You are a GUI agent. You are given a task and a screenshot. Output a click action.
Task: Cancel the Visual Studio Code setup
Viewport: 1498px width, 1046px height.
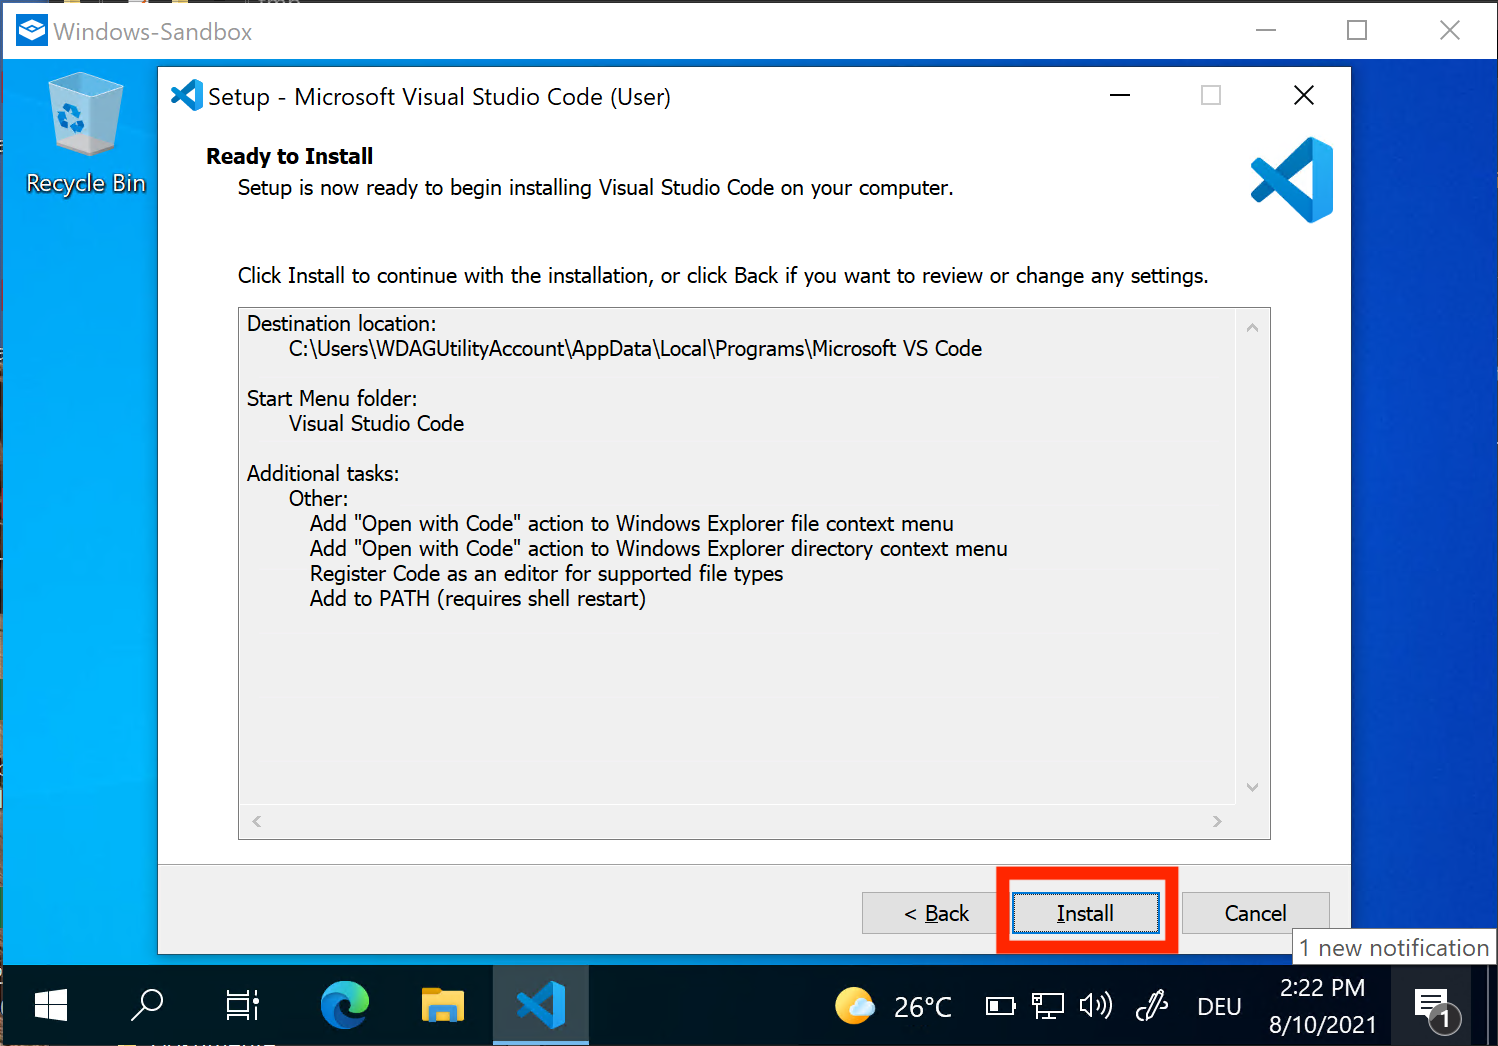pyautogui.click(x=1255, y=913)
